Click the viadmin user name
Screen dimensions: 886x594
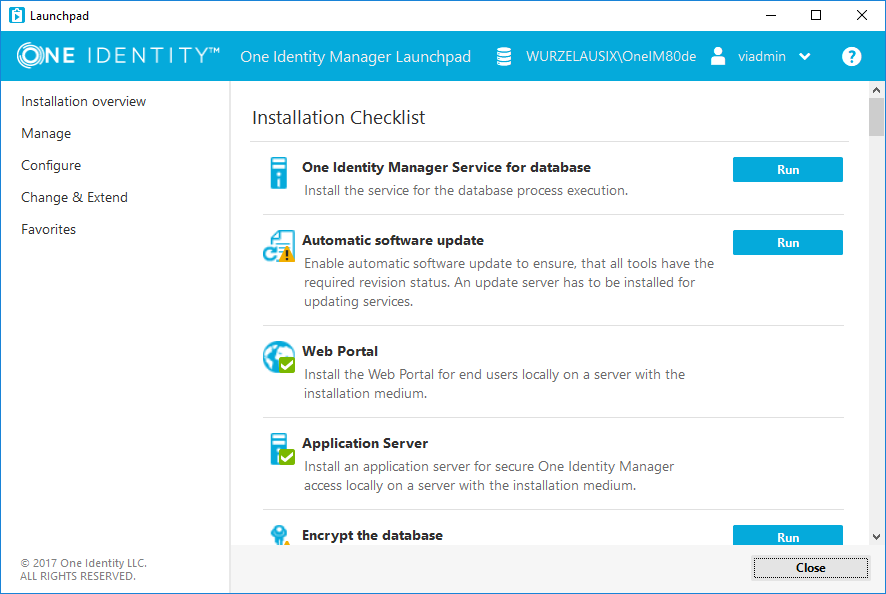pos(762,57)
